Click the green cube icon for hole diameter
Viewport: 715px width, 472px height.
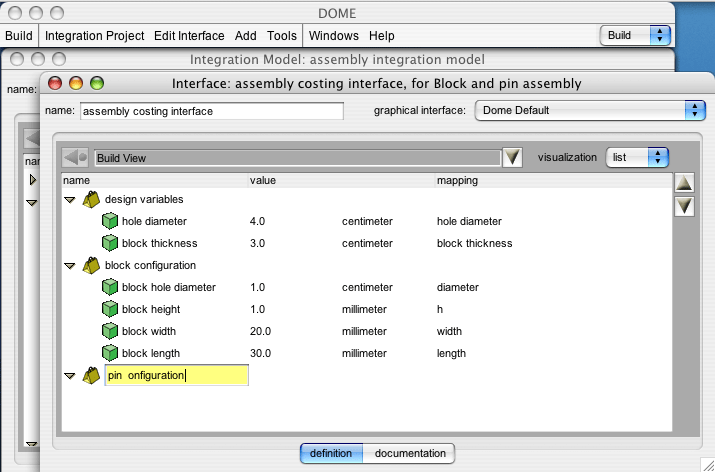pos(109,221)
